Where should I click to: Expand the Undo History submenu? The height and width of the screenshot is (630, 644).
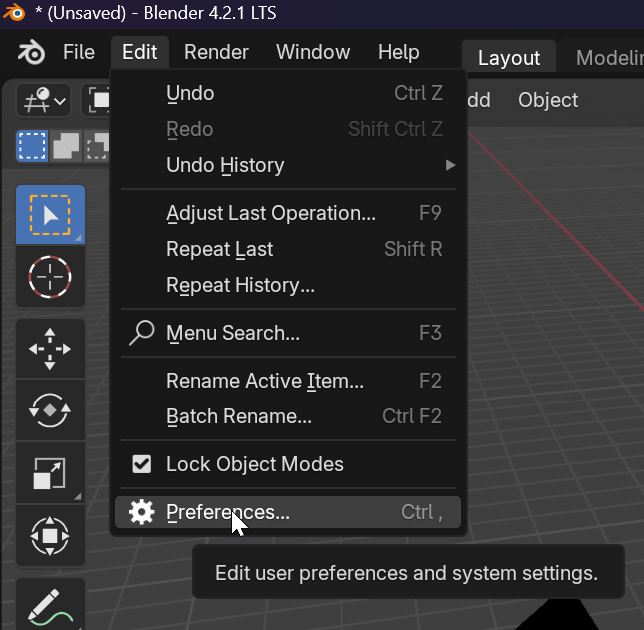(x=288, y=165)
